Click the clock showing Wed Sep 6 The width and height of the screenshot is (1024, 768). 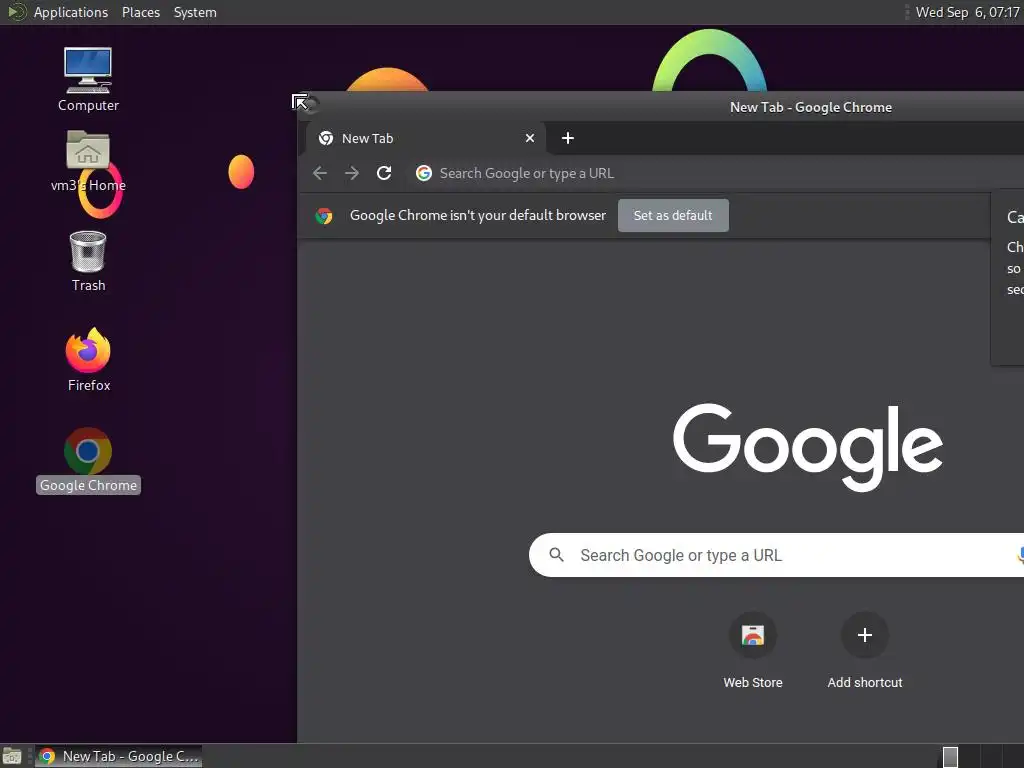click(967, 12)
